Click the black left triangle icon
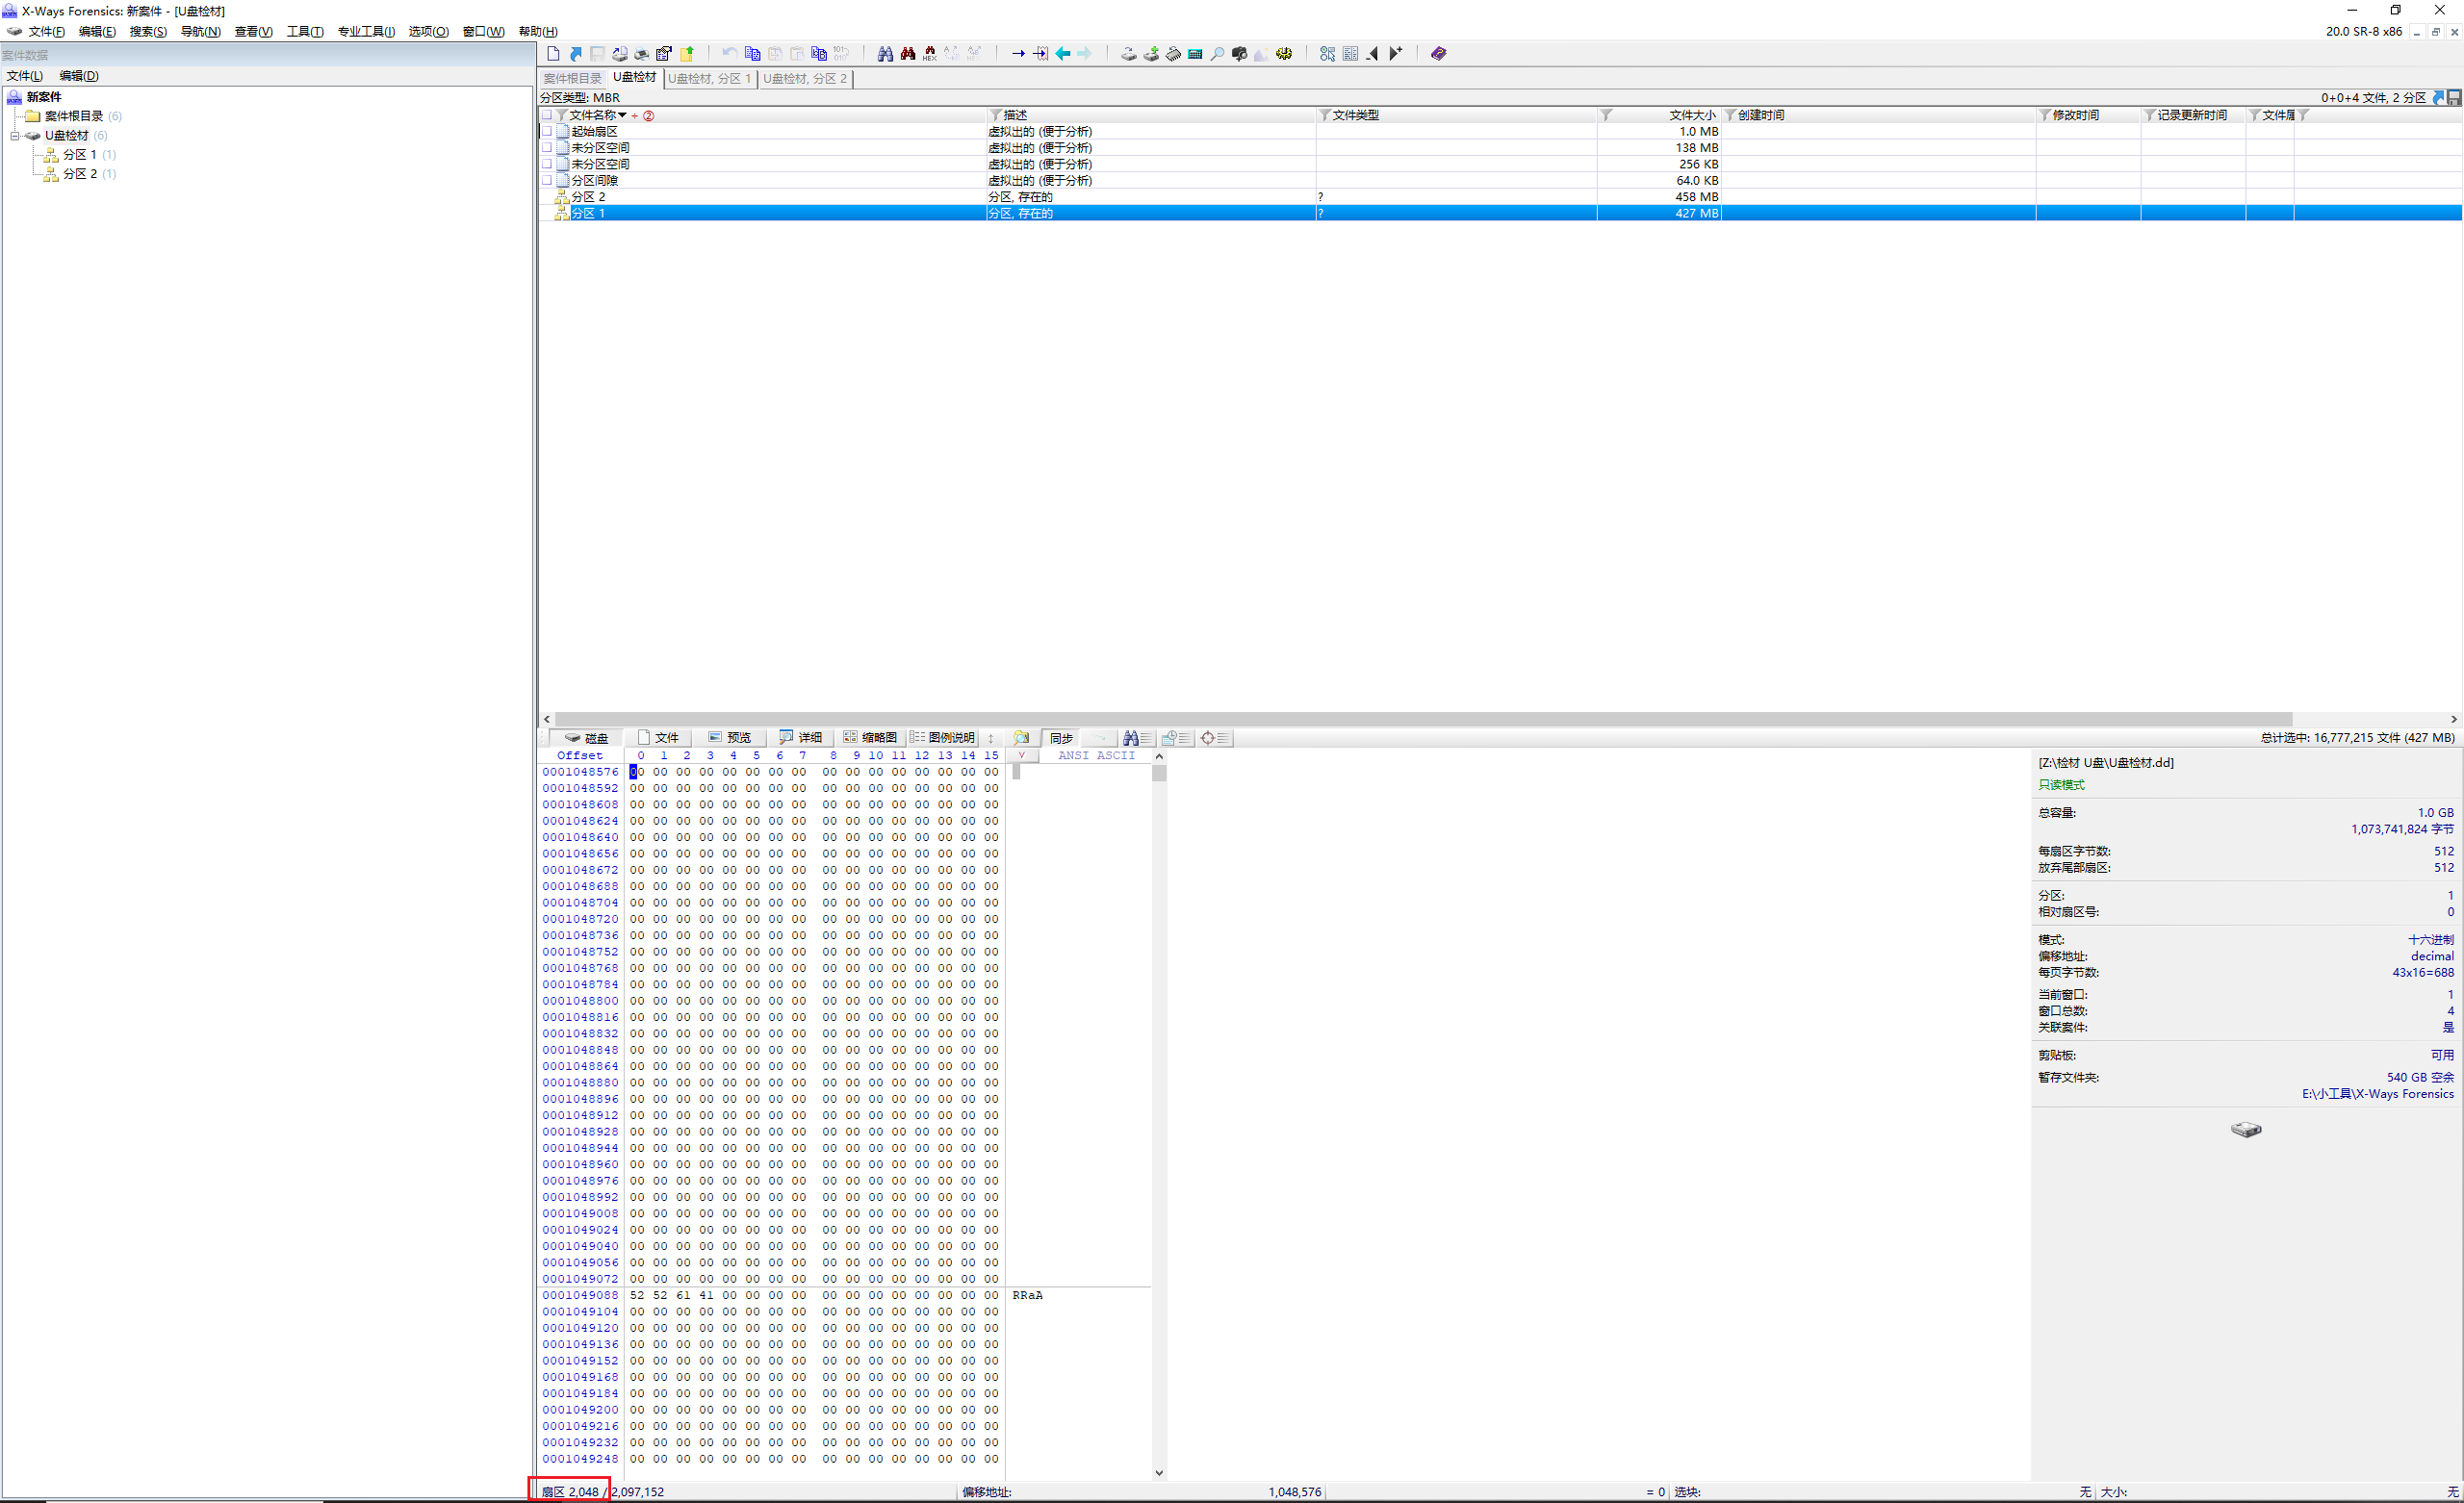Image resolution: width=2464 pixels, height=1503 pixels. [1372, 54]
